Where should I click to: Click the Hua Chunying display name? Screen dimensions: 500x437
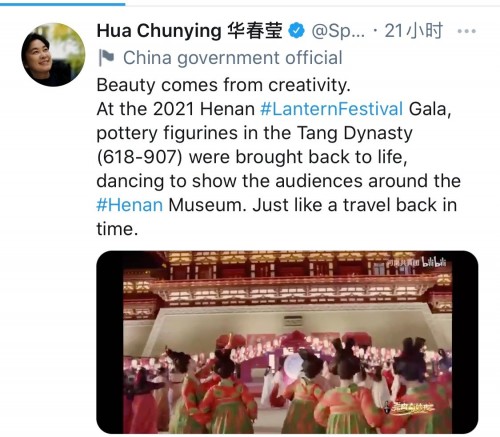[189, 31]
